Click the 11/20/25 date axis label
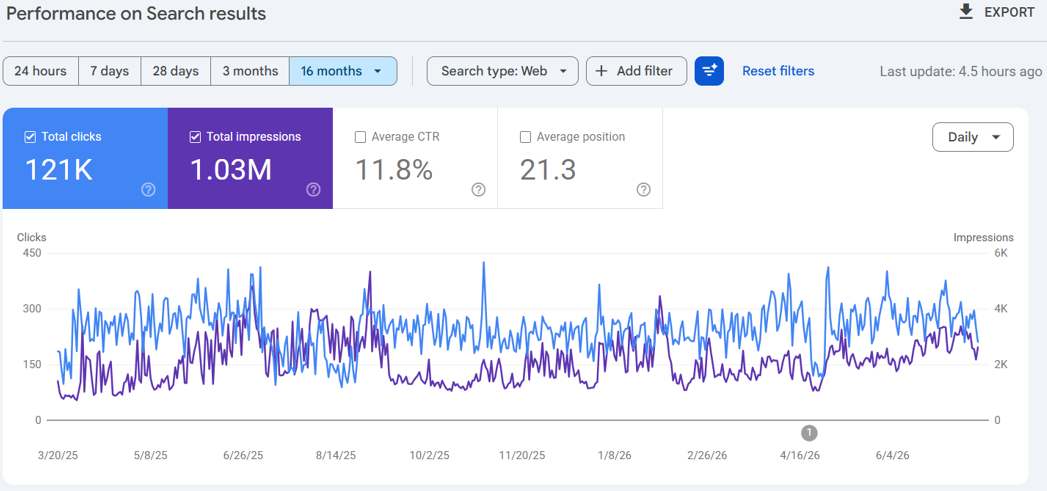 (522, 456)
